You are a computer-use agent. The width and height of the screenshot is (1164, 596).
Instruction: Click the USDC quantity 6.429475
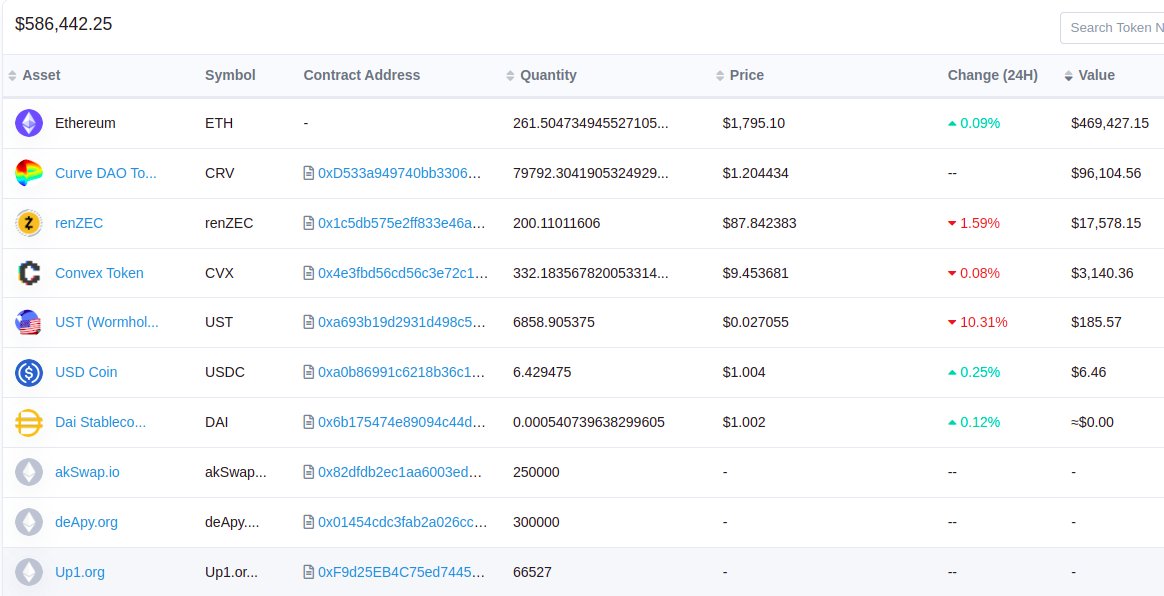(542, 372)
